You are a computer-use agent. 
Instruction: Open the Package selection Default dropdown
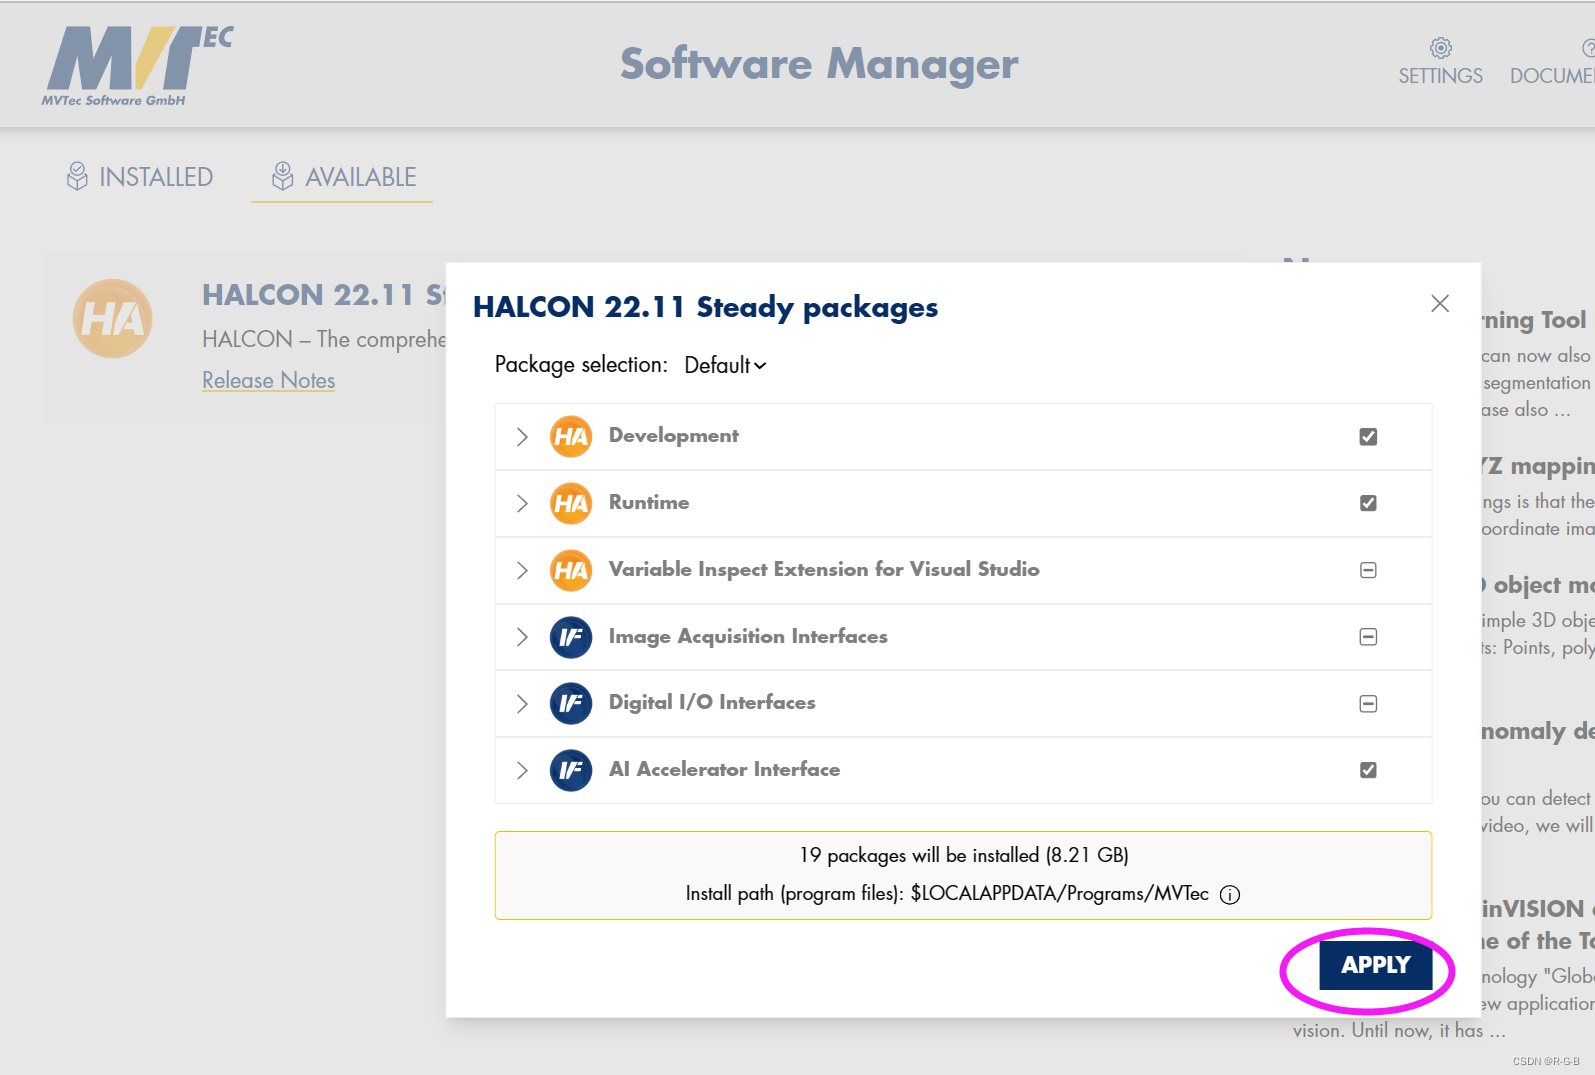[x=725, y=365]
